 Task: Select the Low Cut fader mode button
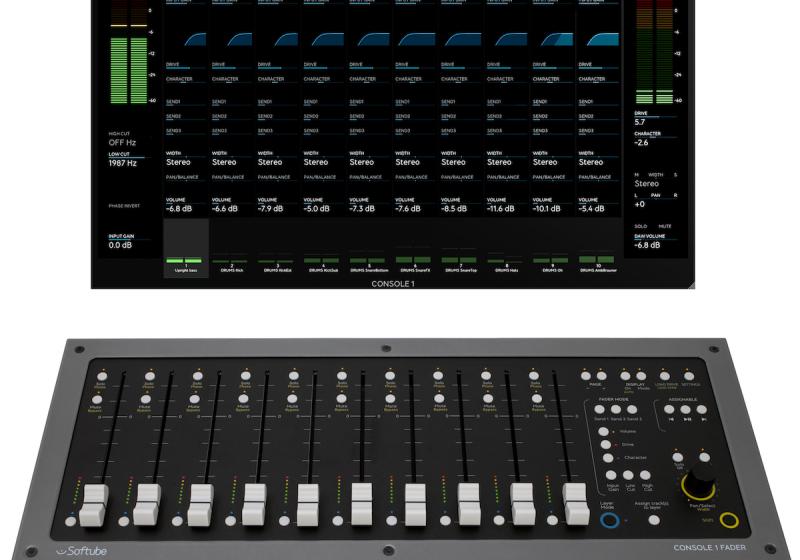(629, 476)
